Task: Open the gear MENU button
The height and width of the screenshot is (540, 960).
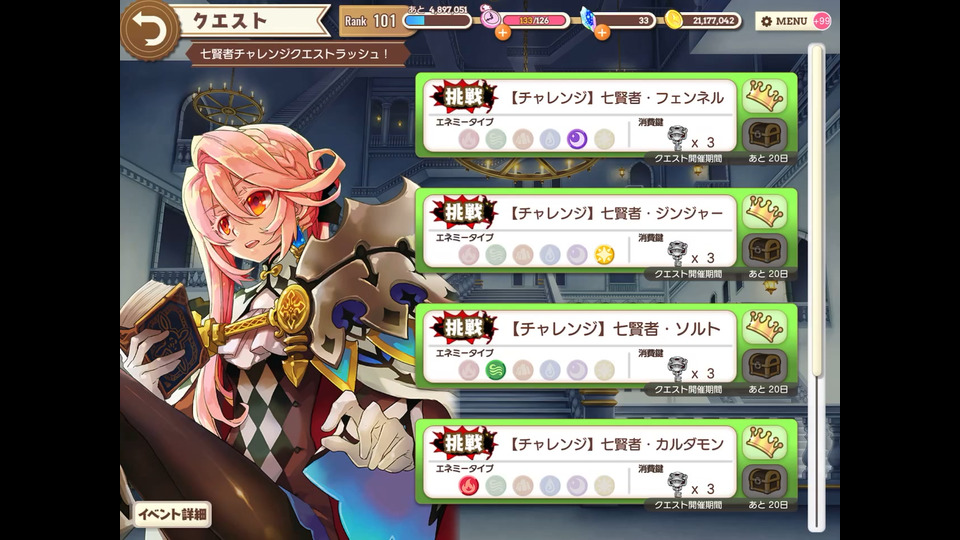Action: pos(785,21)
